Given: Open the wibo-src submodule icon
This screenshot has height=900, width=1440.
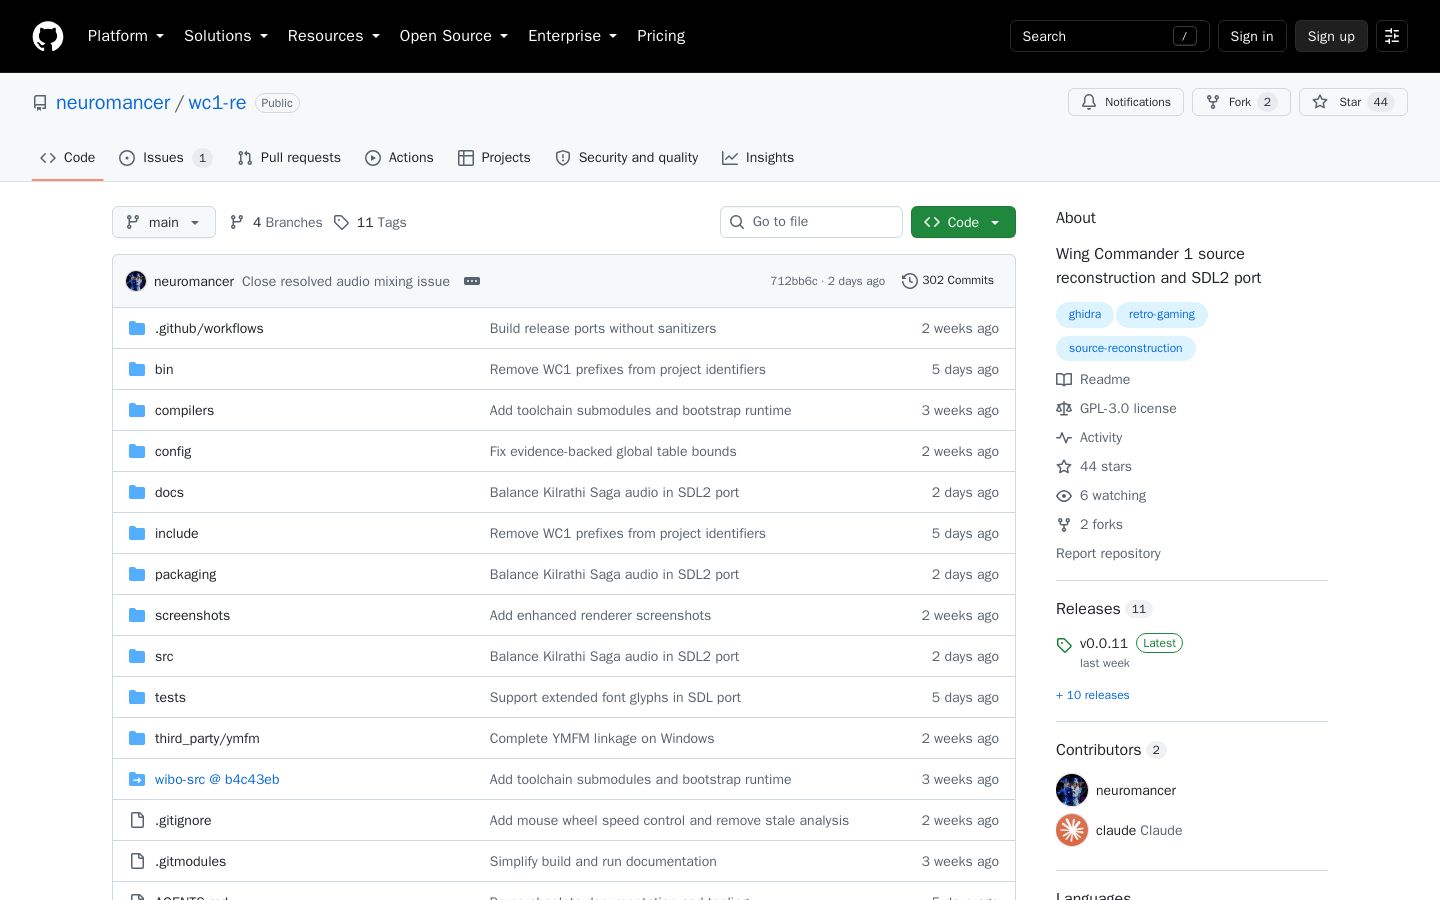Looking at the screenshot, I should pyautogui.click(x=137, y=779).
